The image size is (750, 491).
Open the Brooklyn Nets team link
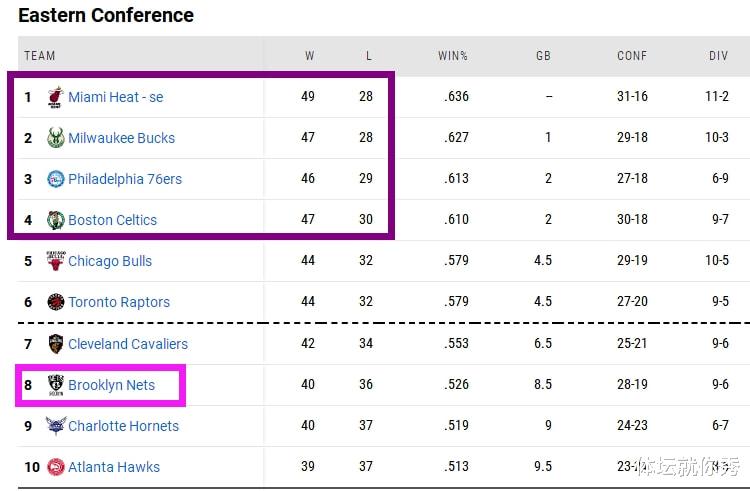(111, 385)
